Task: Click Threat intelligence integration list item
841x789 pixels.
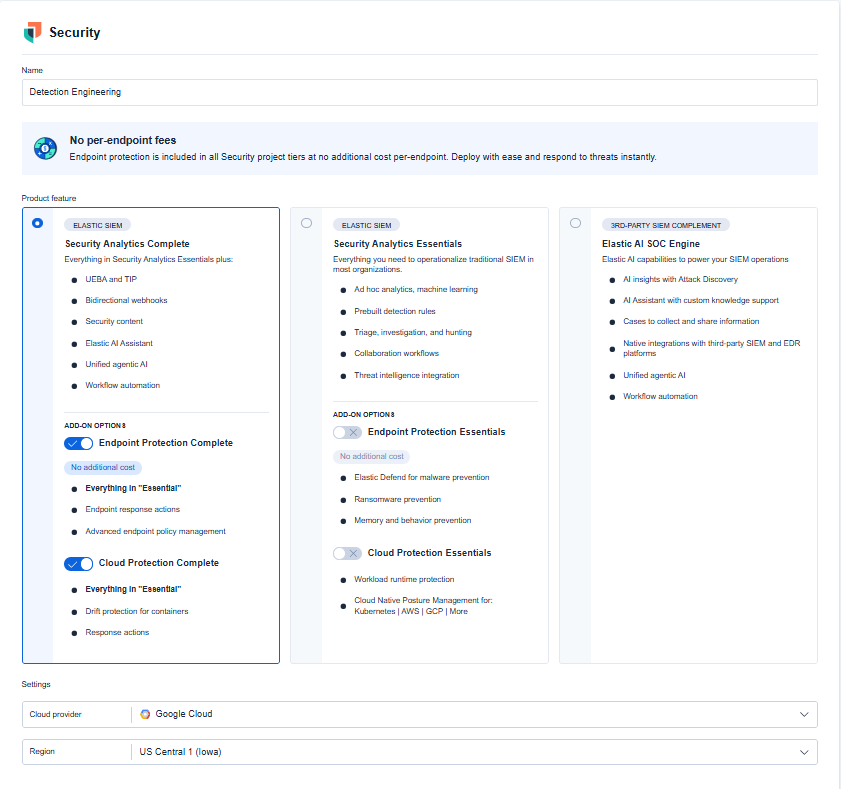Action: coord(407,375)
